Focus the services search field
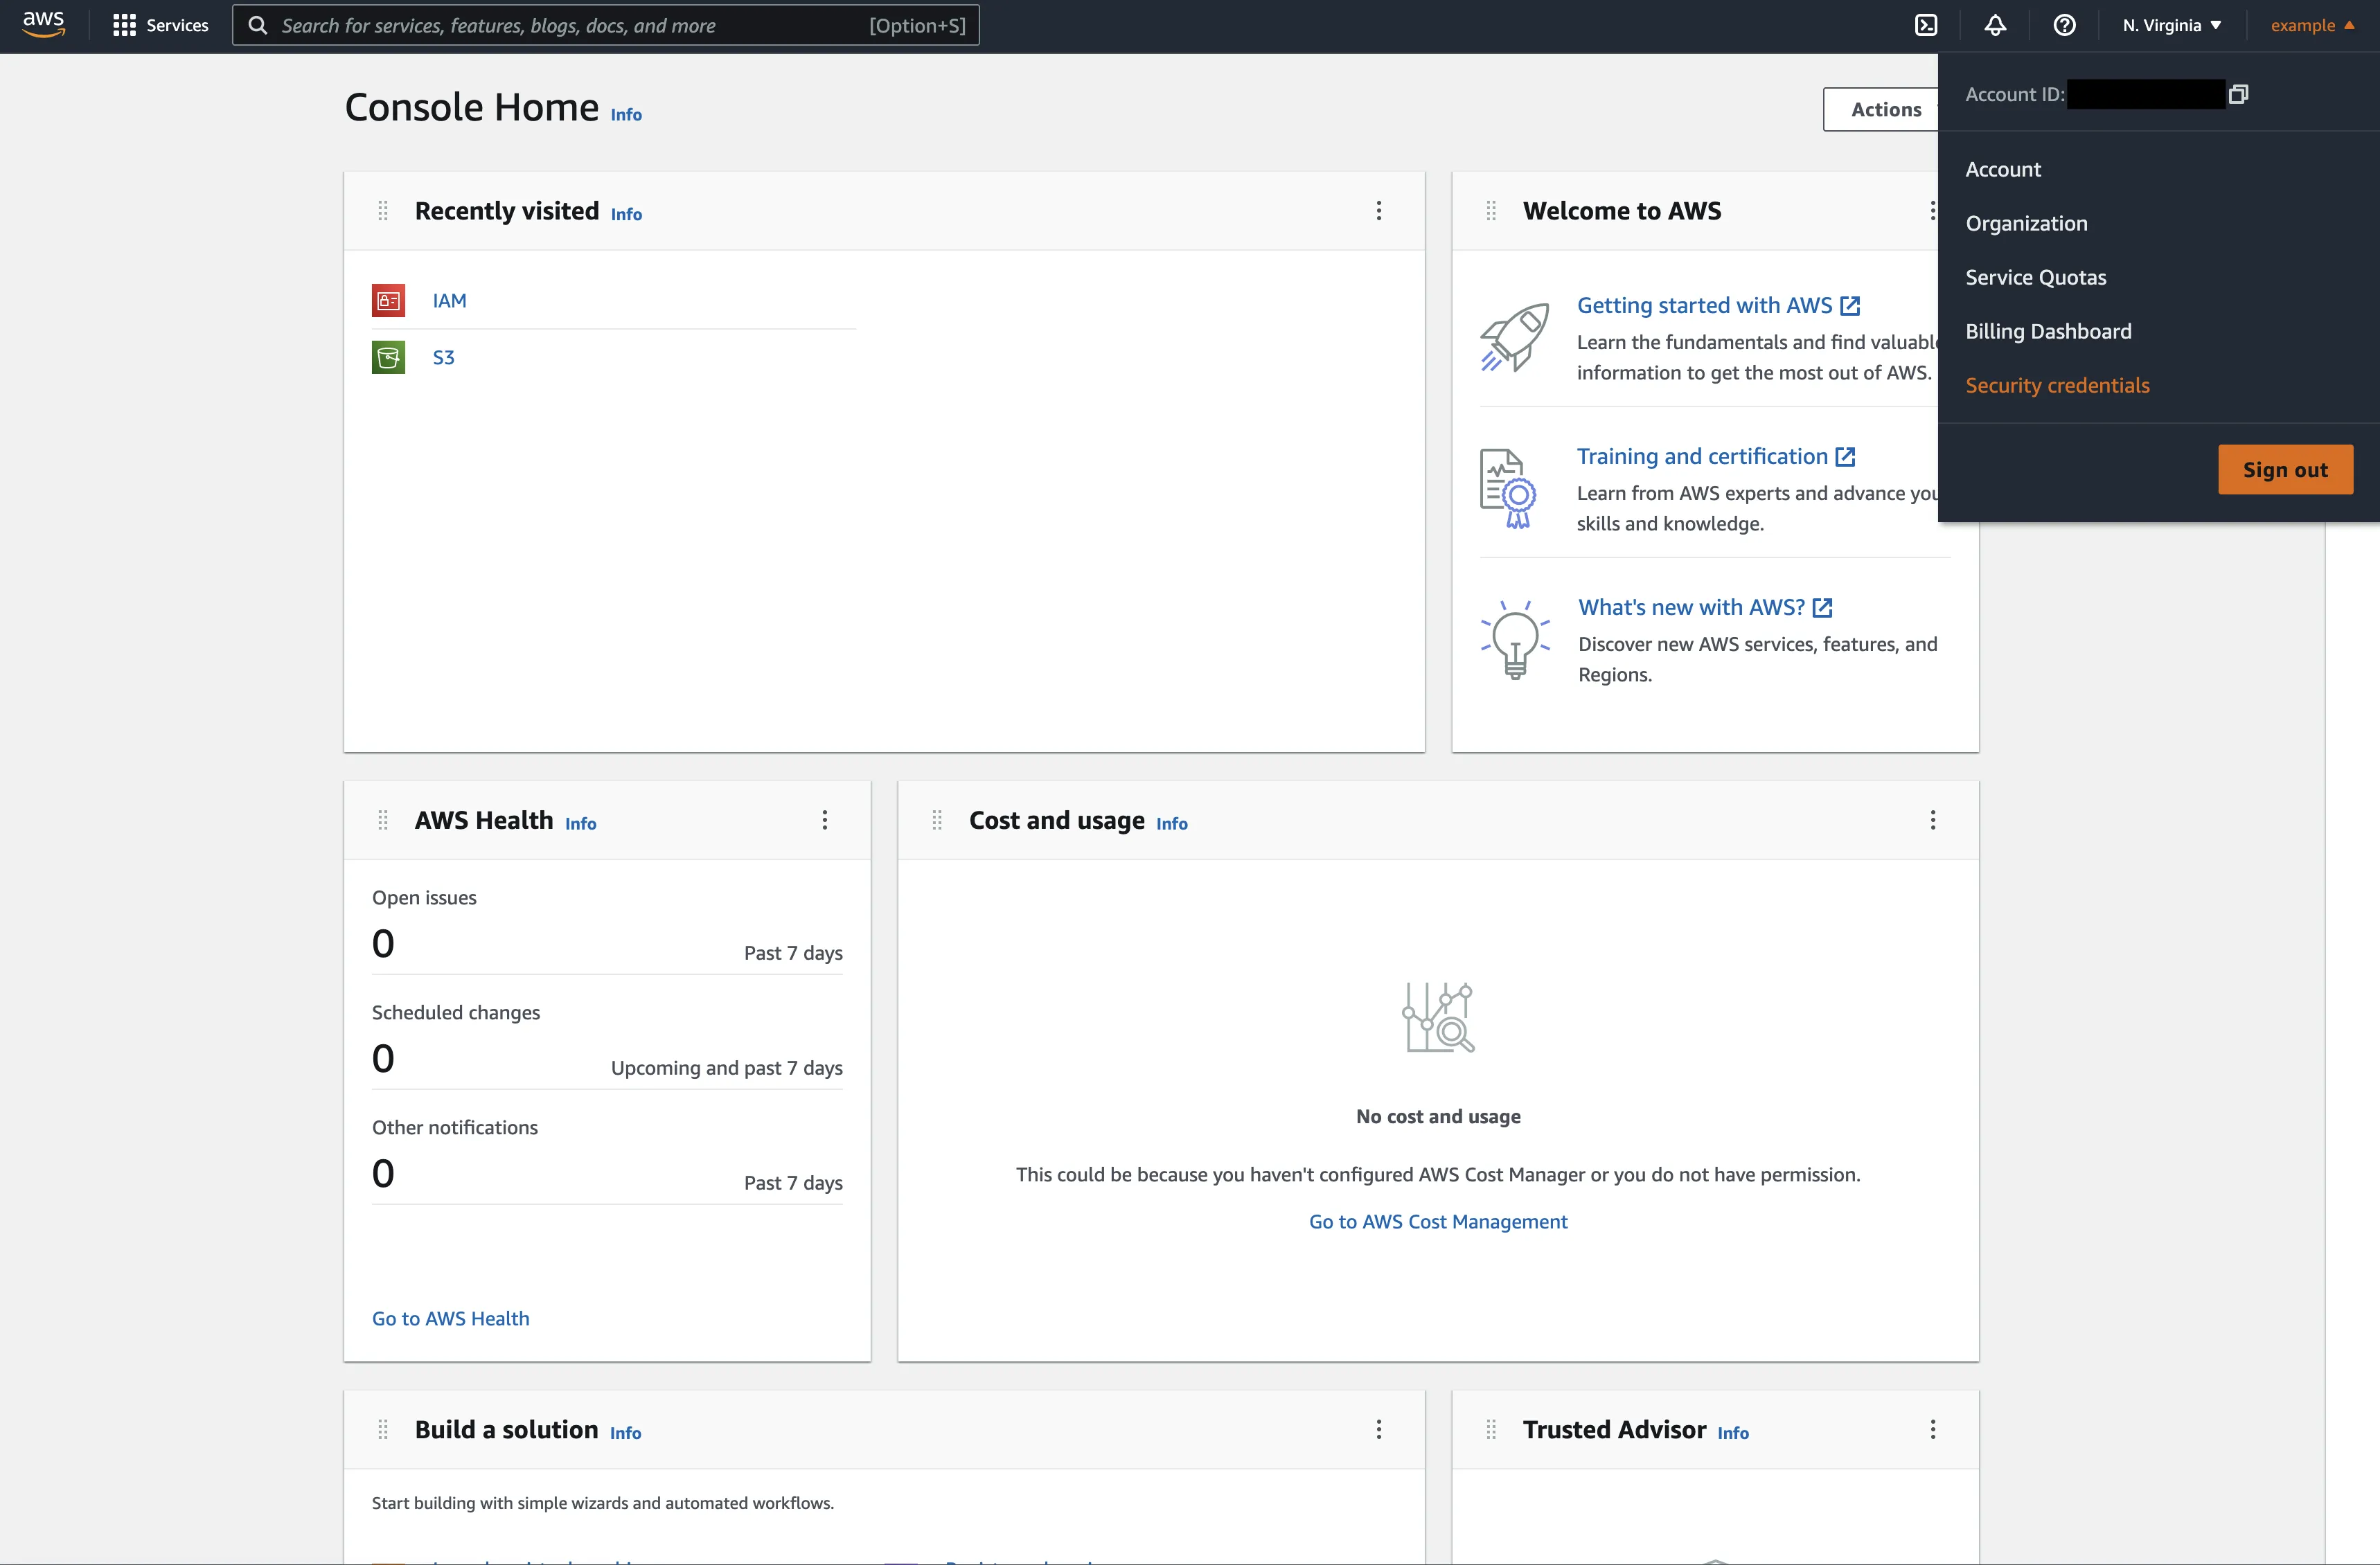2380x1565 pixels. click(x=570, y=25)
